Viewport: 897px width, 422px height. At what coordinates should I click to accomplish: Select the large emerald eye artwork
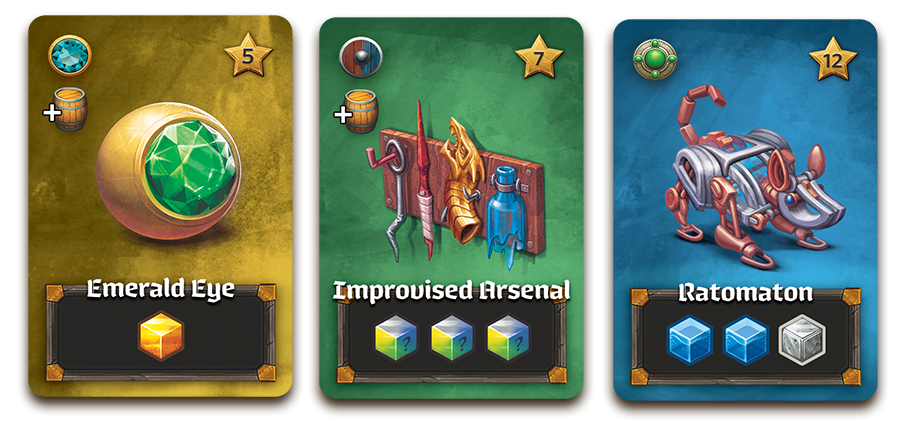[169, 170]
